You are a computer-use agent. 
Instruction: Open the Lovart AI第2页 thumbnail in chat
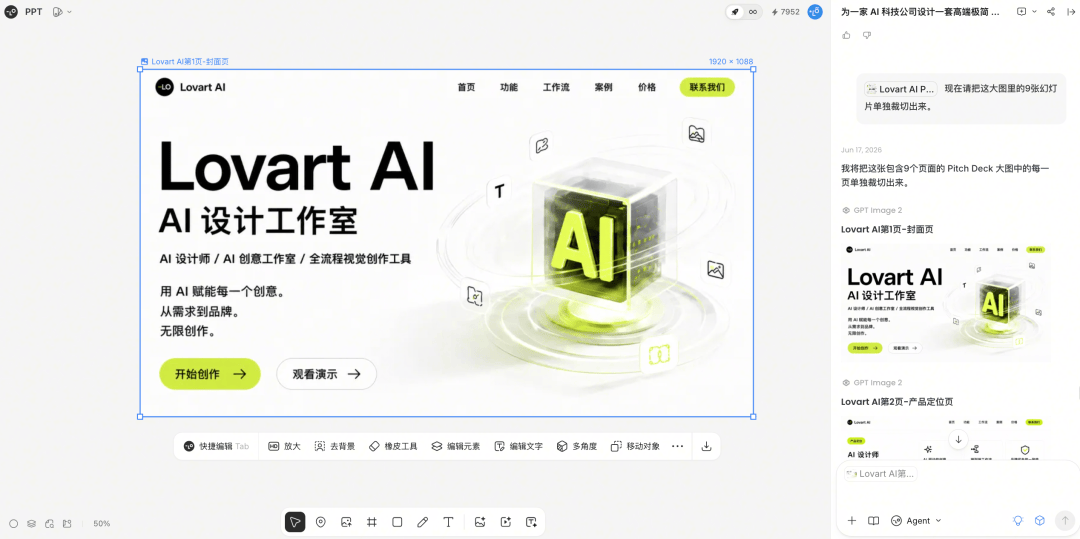pyautogui.click(x=946, y=436)
